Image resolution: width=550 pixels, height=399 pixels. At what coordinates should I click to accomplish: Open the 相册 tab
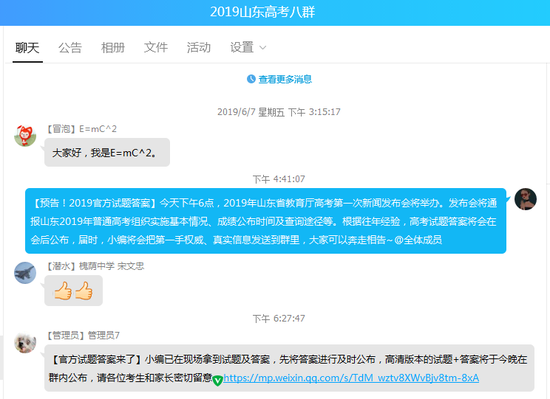pyautogui.click(x=113, y=47)
